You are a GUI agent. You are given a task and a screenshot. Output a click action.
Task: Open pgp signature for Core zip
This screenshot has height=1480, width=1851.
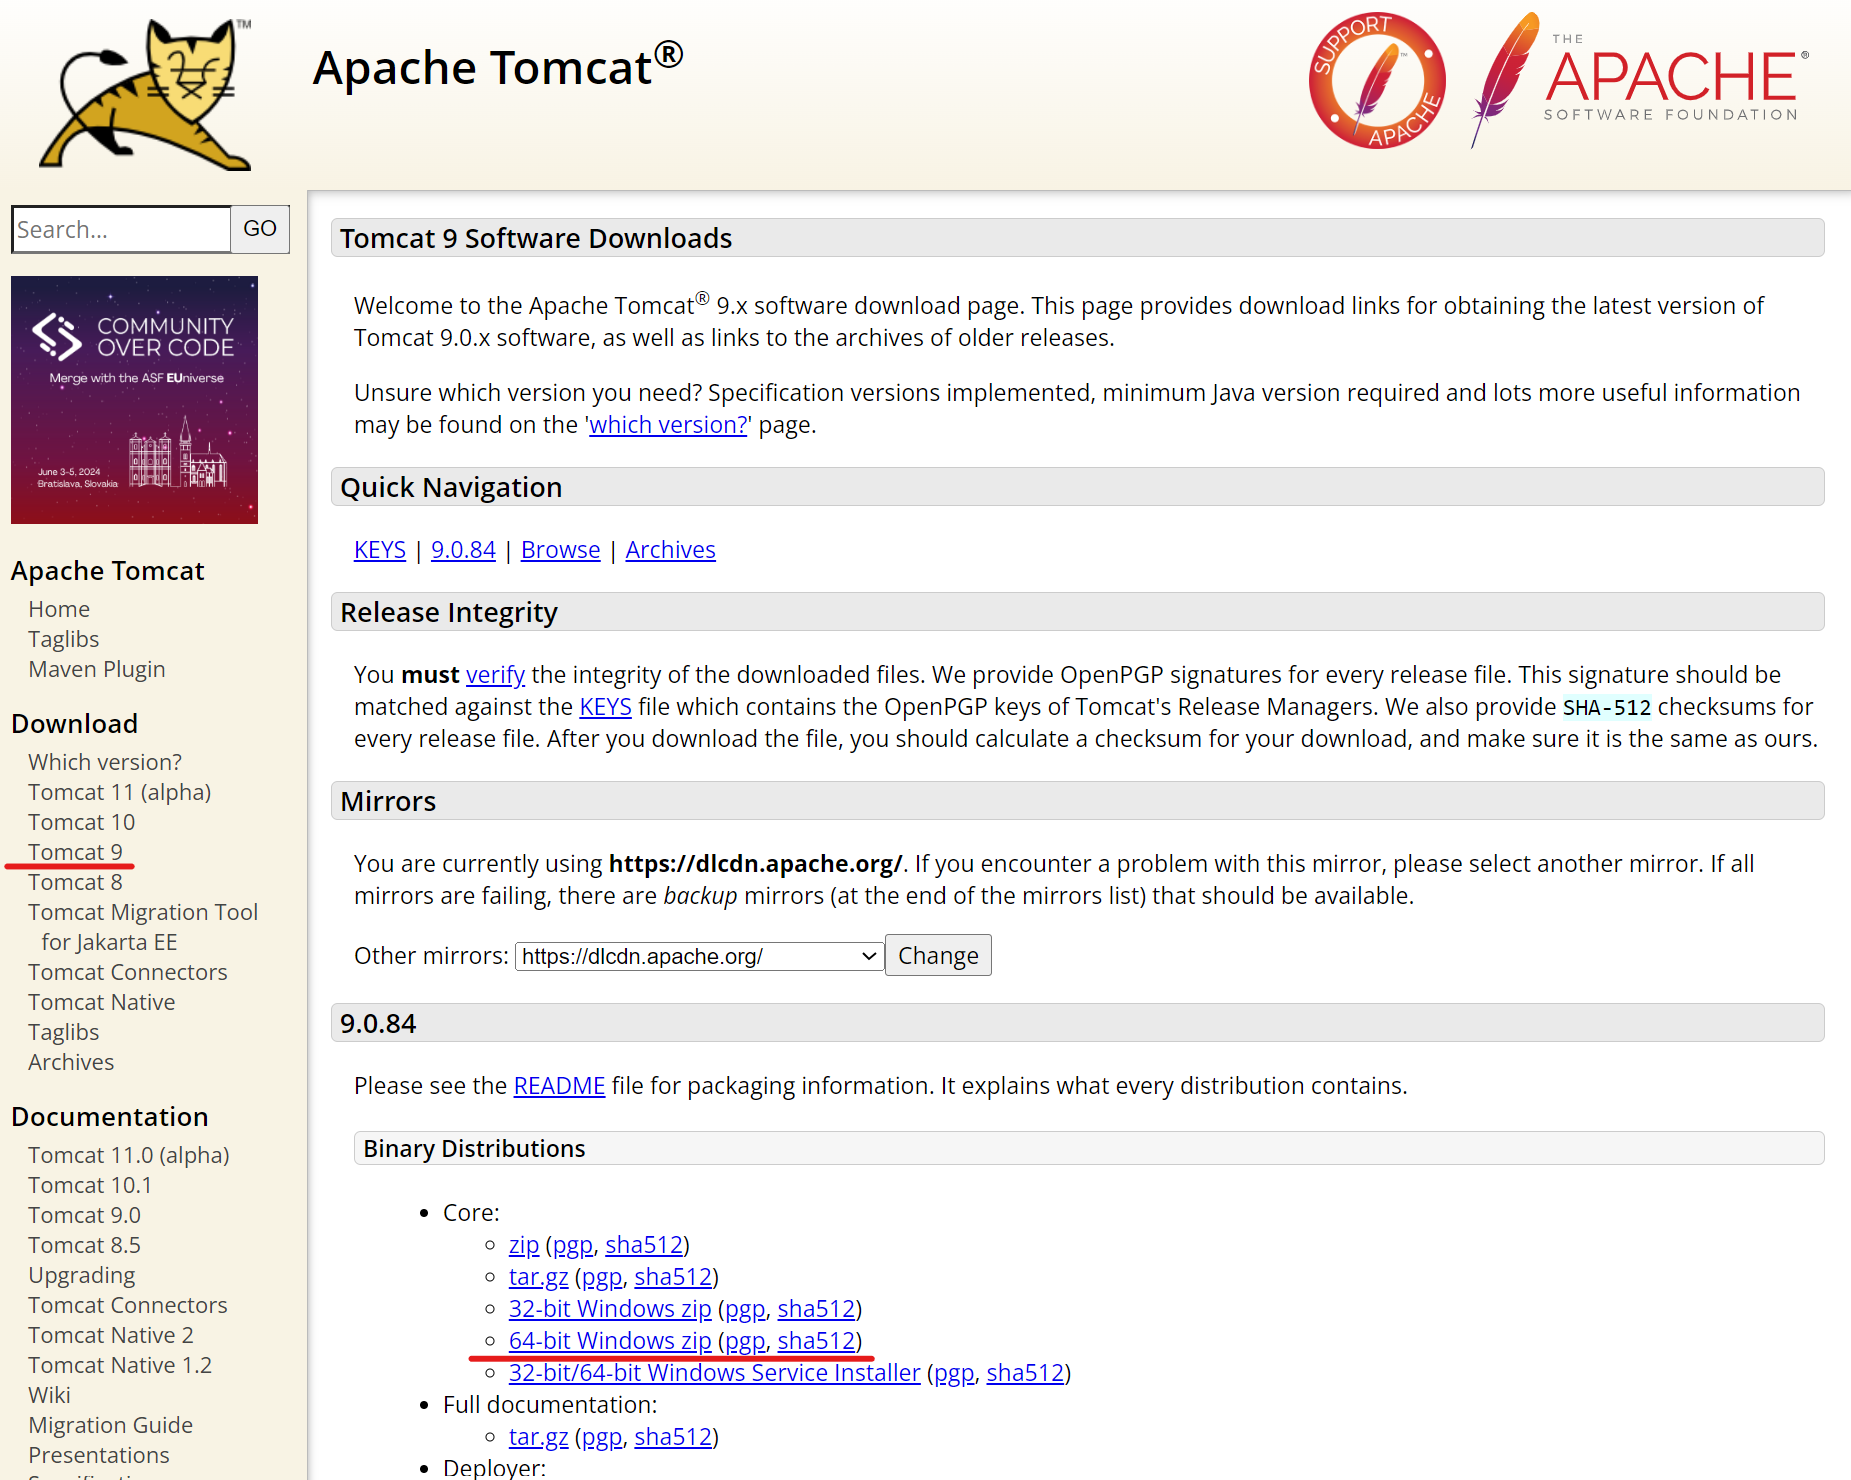(573, 1245)
